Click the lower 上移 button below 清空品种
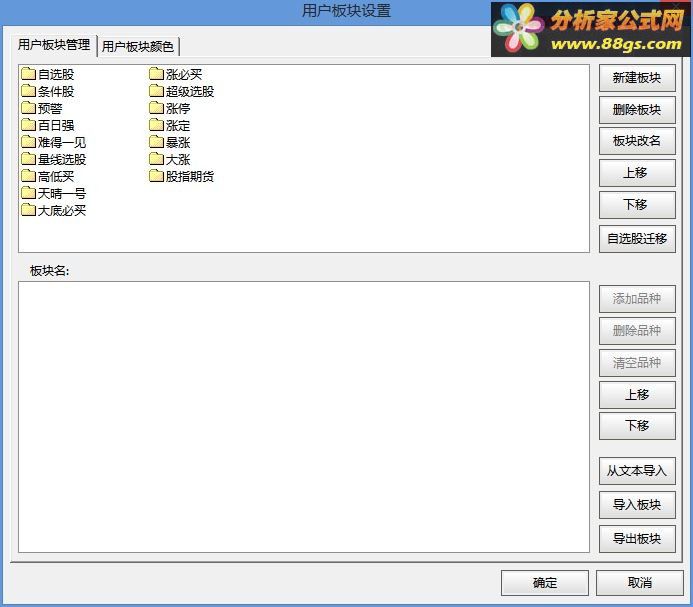This screenshot has height=607, width=693. click(x=637, y=394)
